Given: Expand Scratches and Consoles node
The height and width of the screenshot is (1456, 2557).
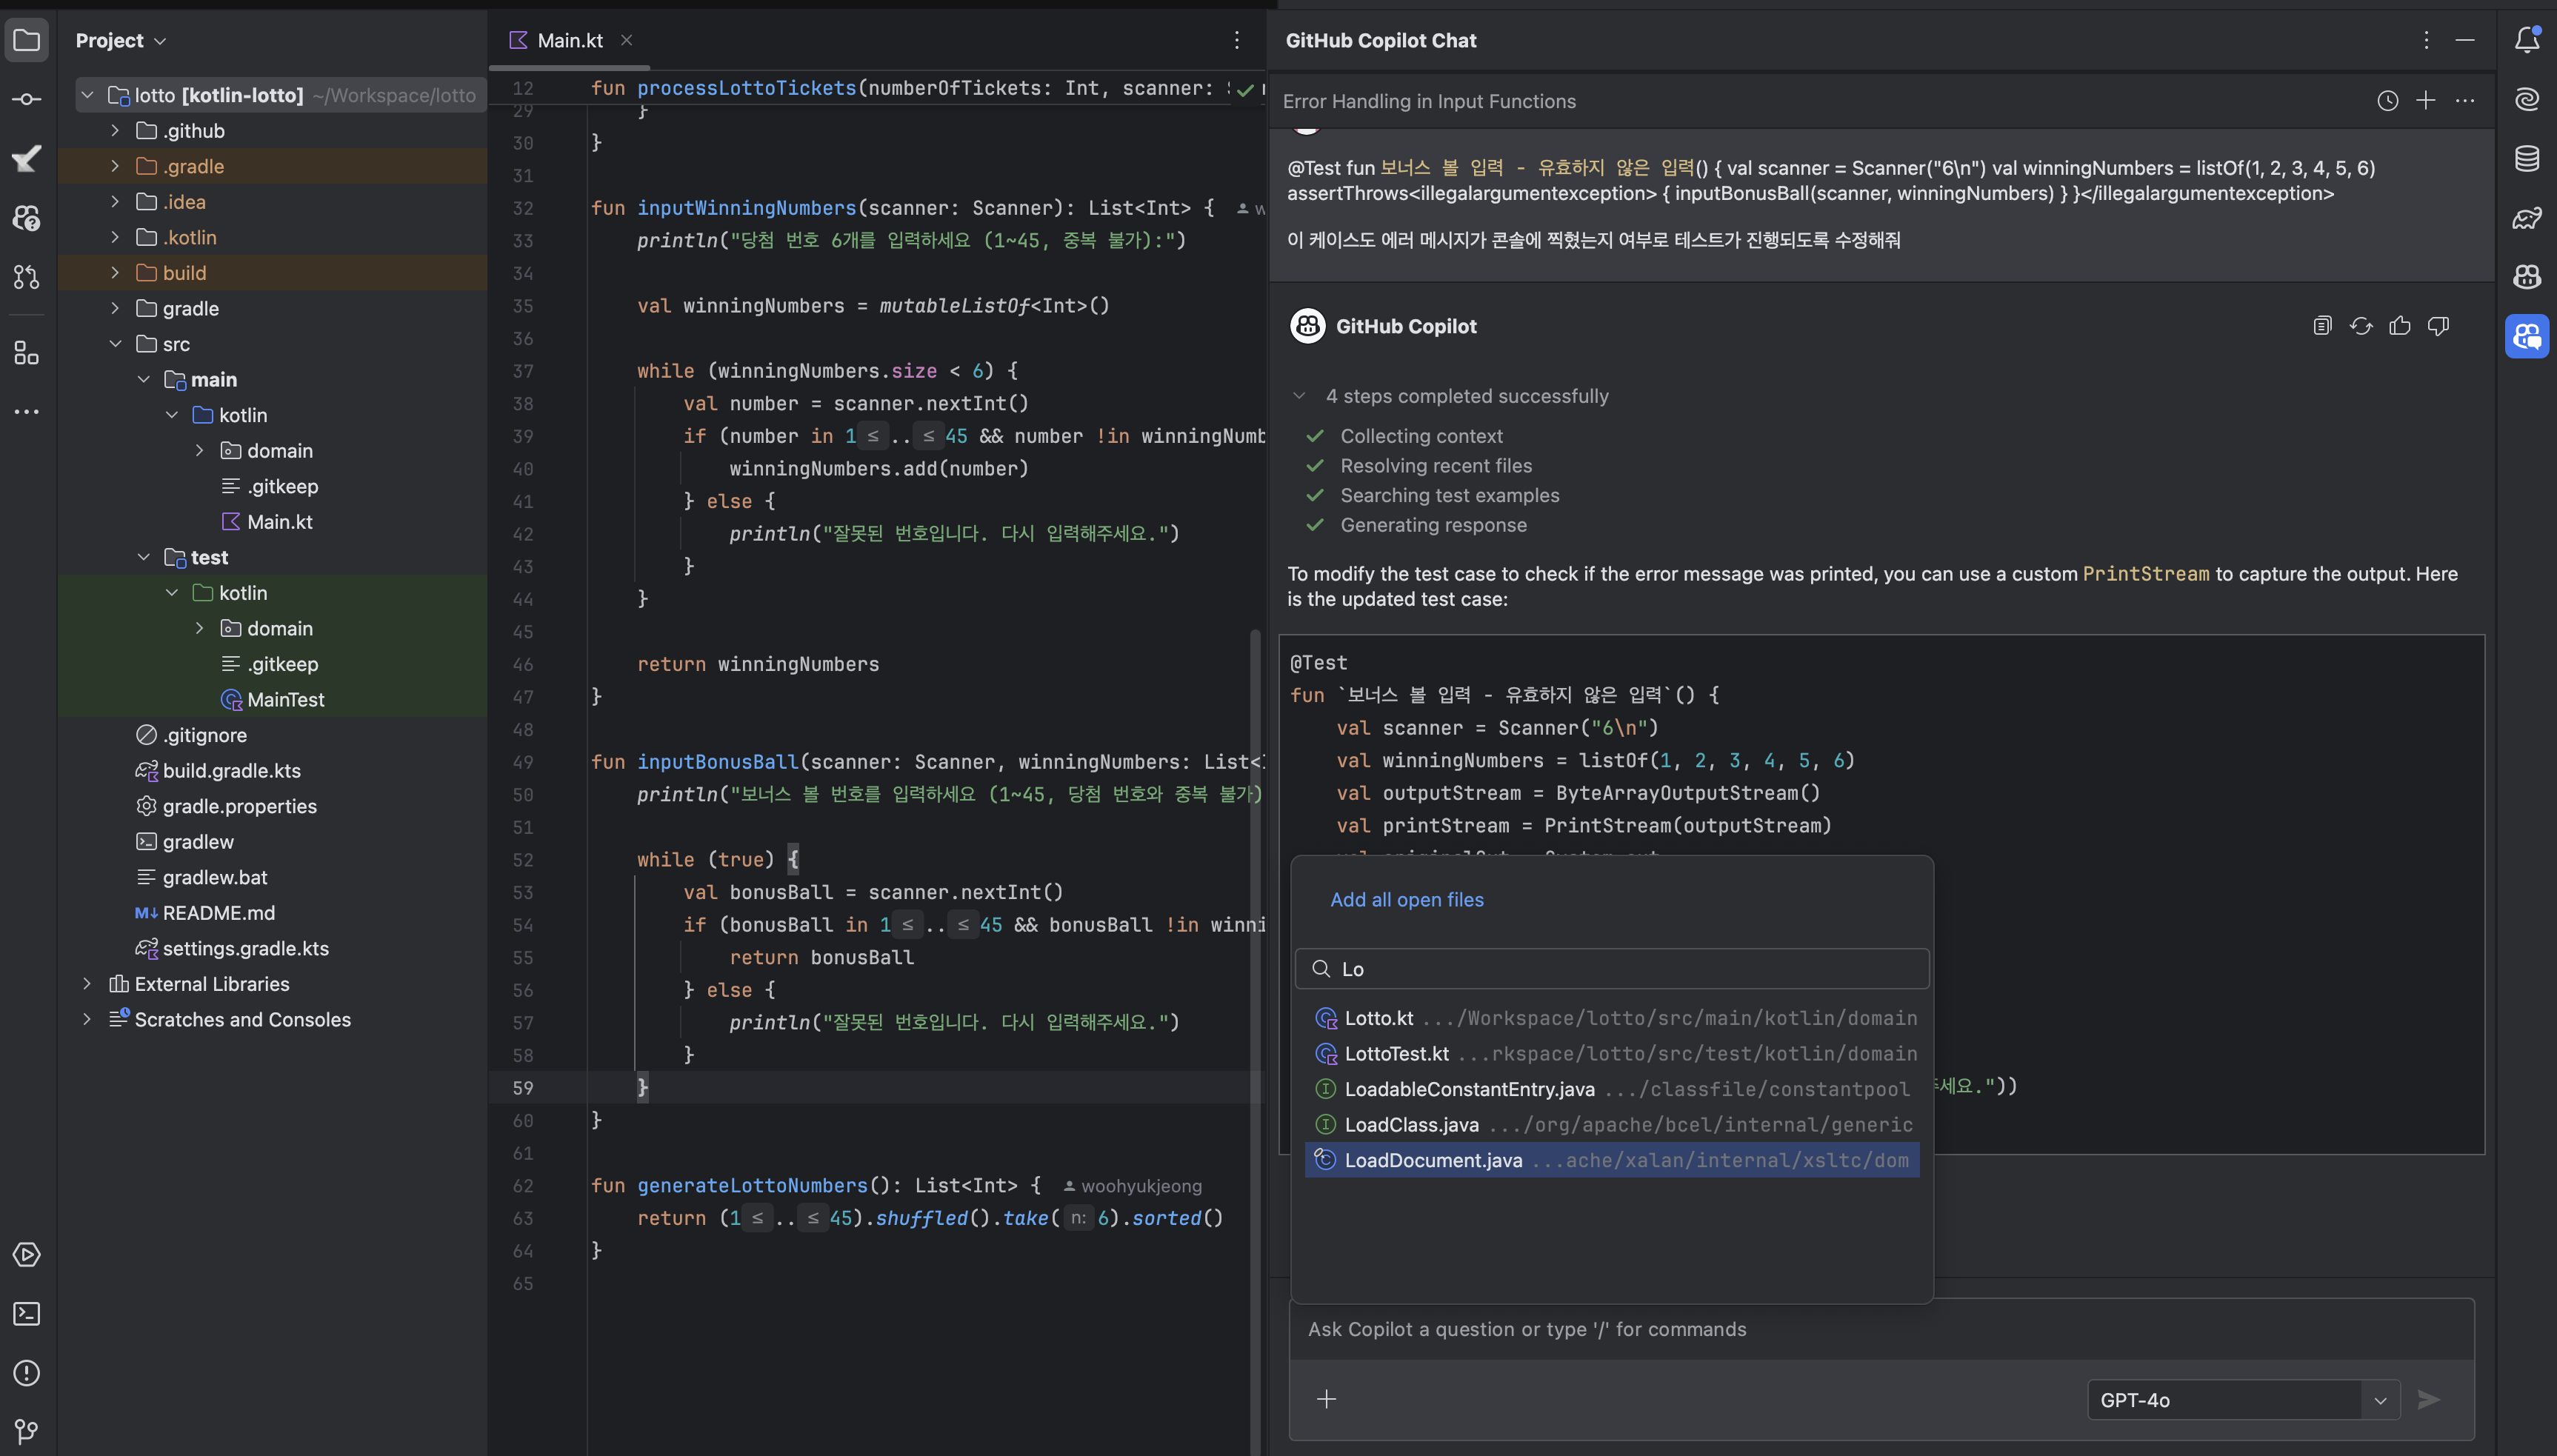Looking at the screenshot, I should coord(87,1019).
